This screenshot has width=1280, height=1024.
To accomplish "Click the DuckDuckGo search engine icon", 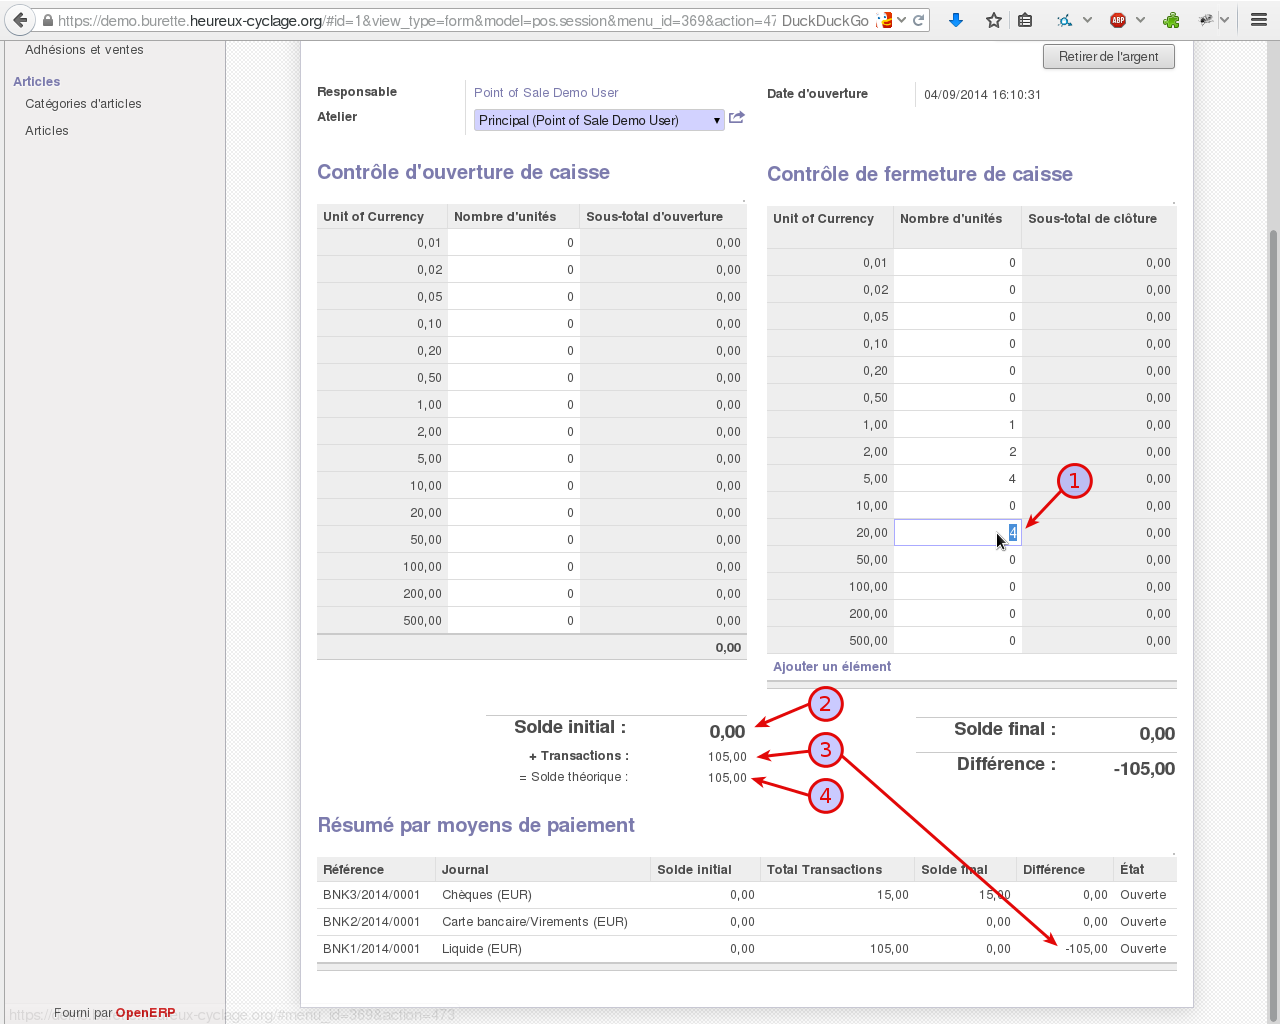I will (x=884, y=20).
